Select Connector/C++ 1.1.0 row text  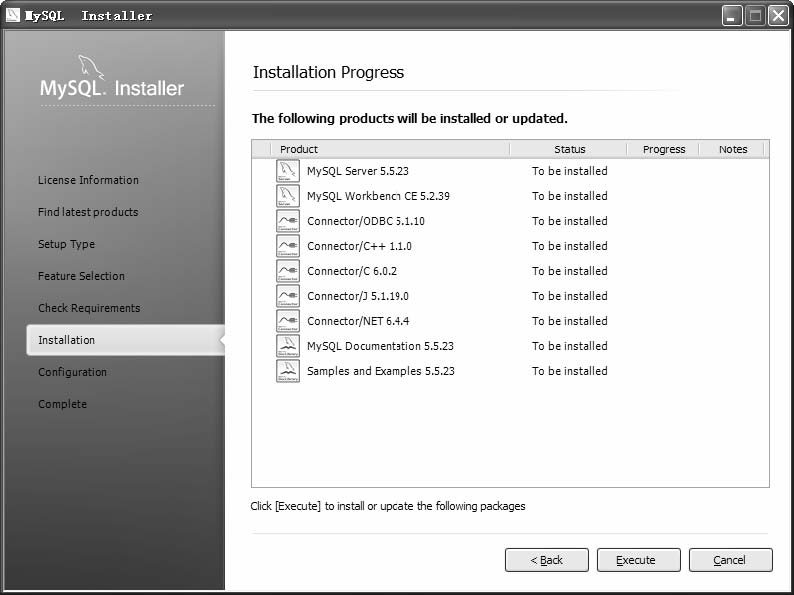[x=359, y=246]
